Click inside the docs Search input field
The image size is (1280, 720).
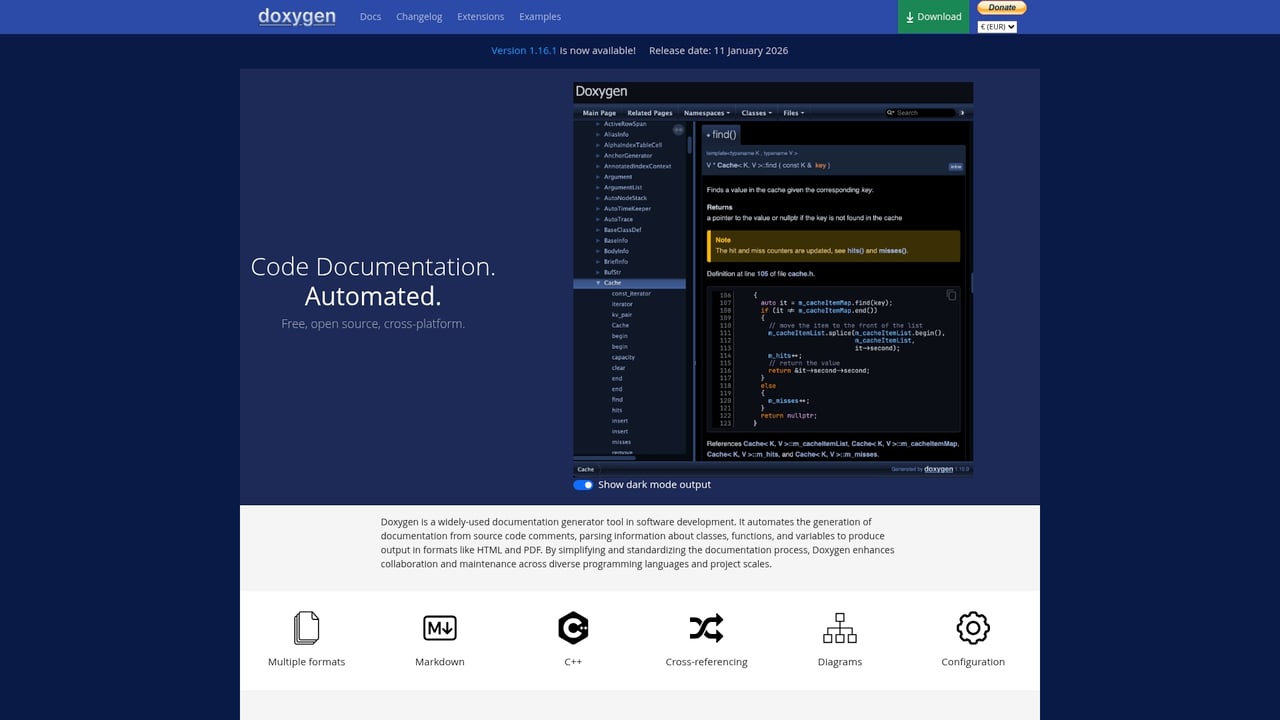pyautogui.click(x=925, y=113)
